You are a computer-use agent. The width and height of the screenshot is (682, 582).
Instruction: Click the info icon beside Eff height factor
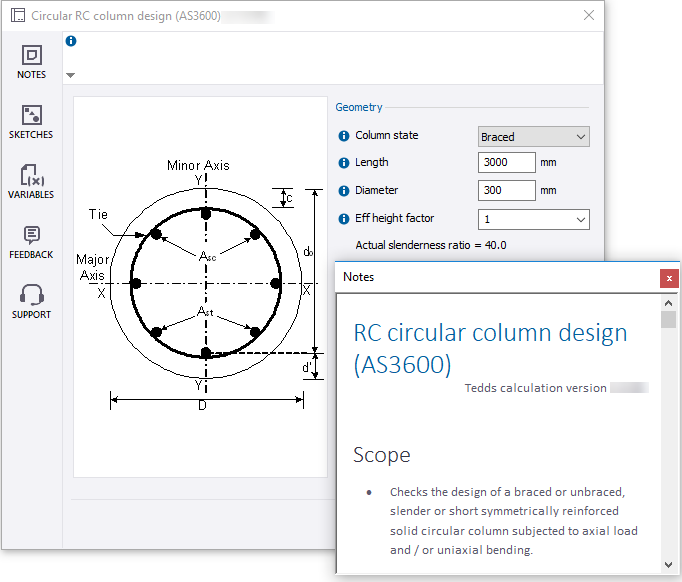[344, 219]
